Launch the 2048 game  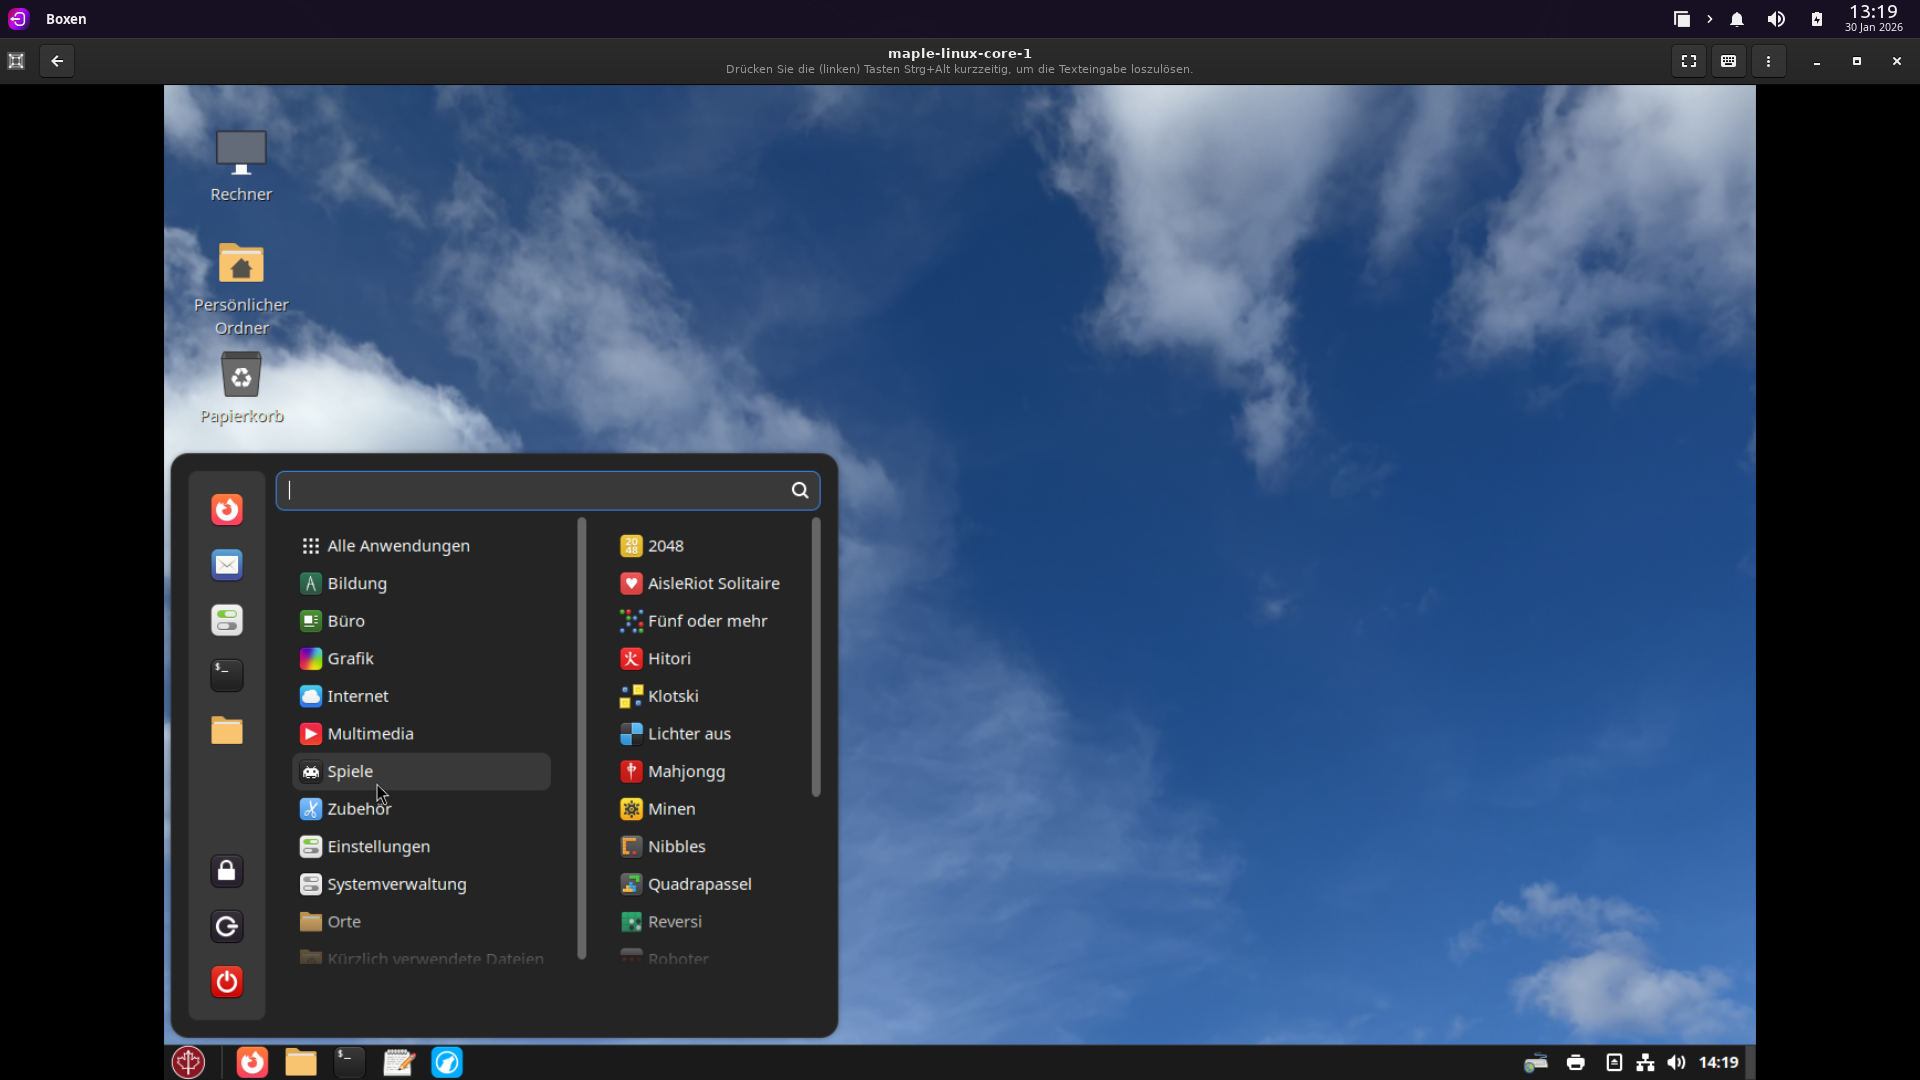[665, 546]
